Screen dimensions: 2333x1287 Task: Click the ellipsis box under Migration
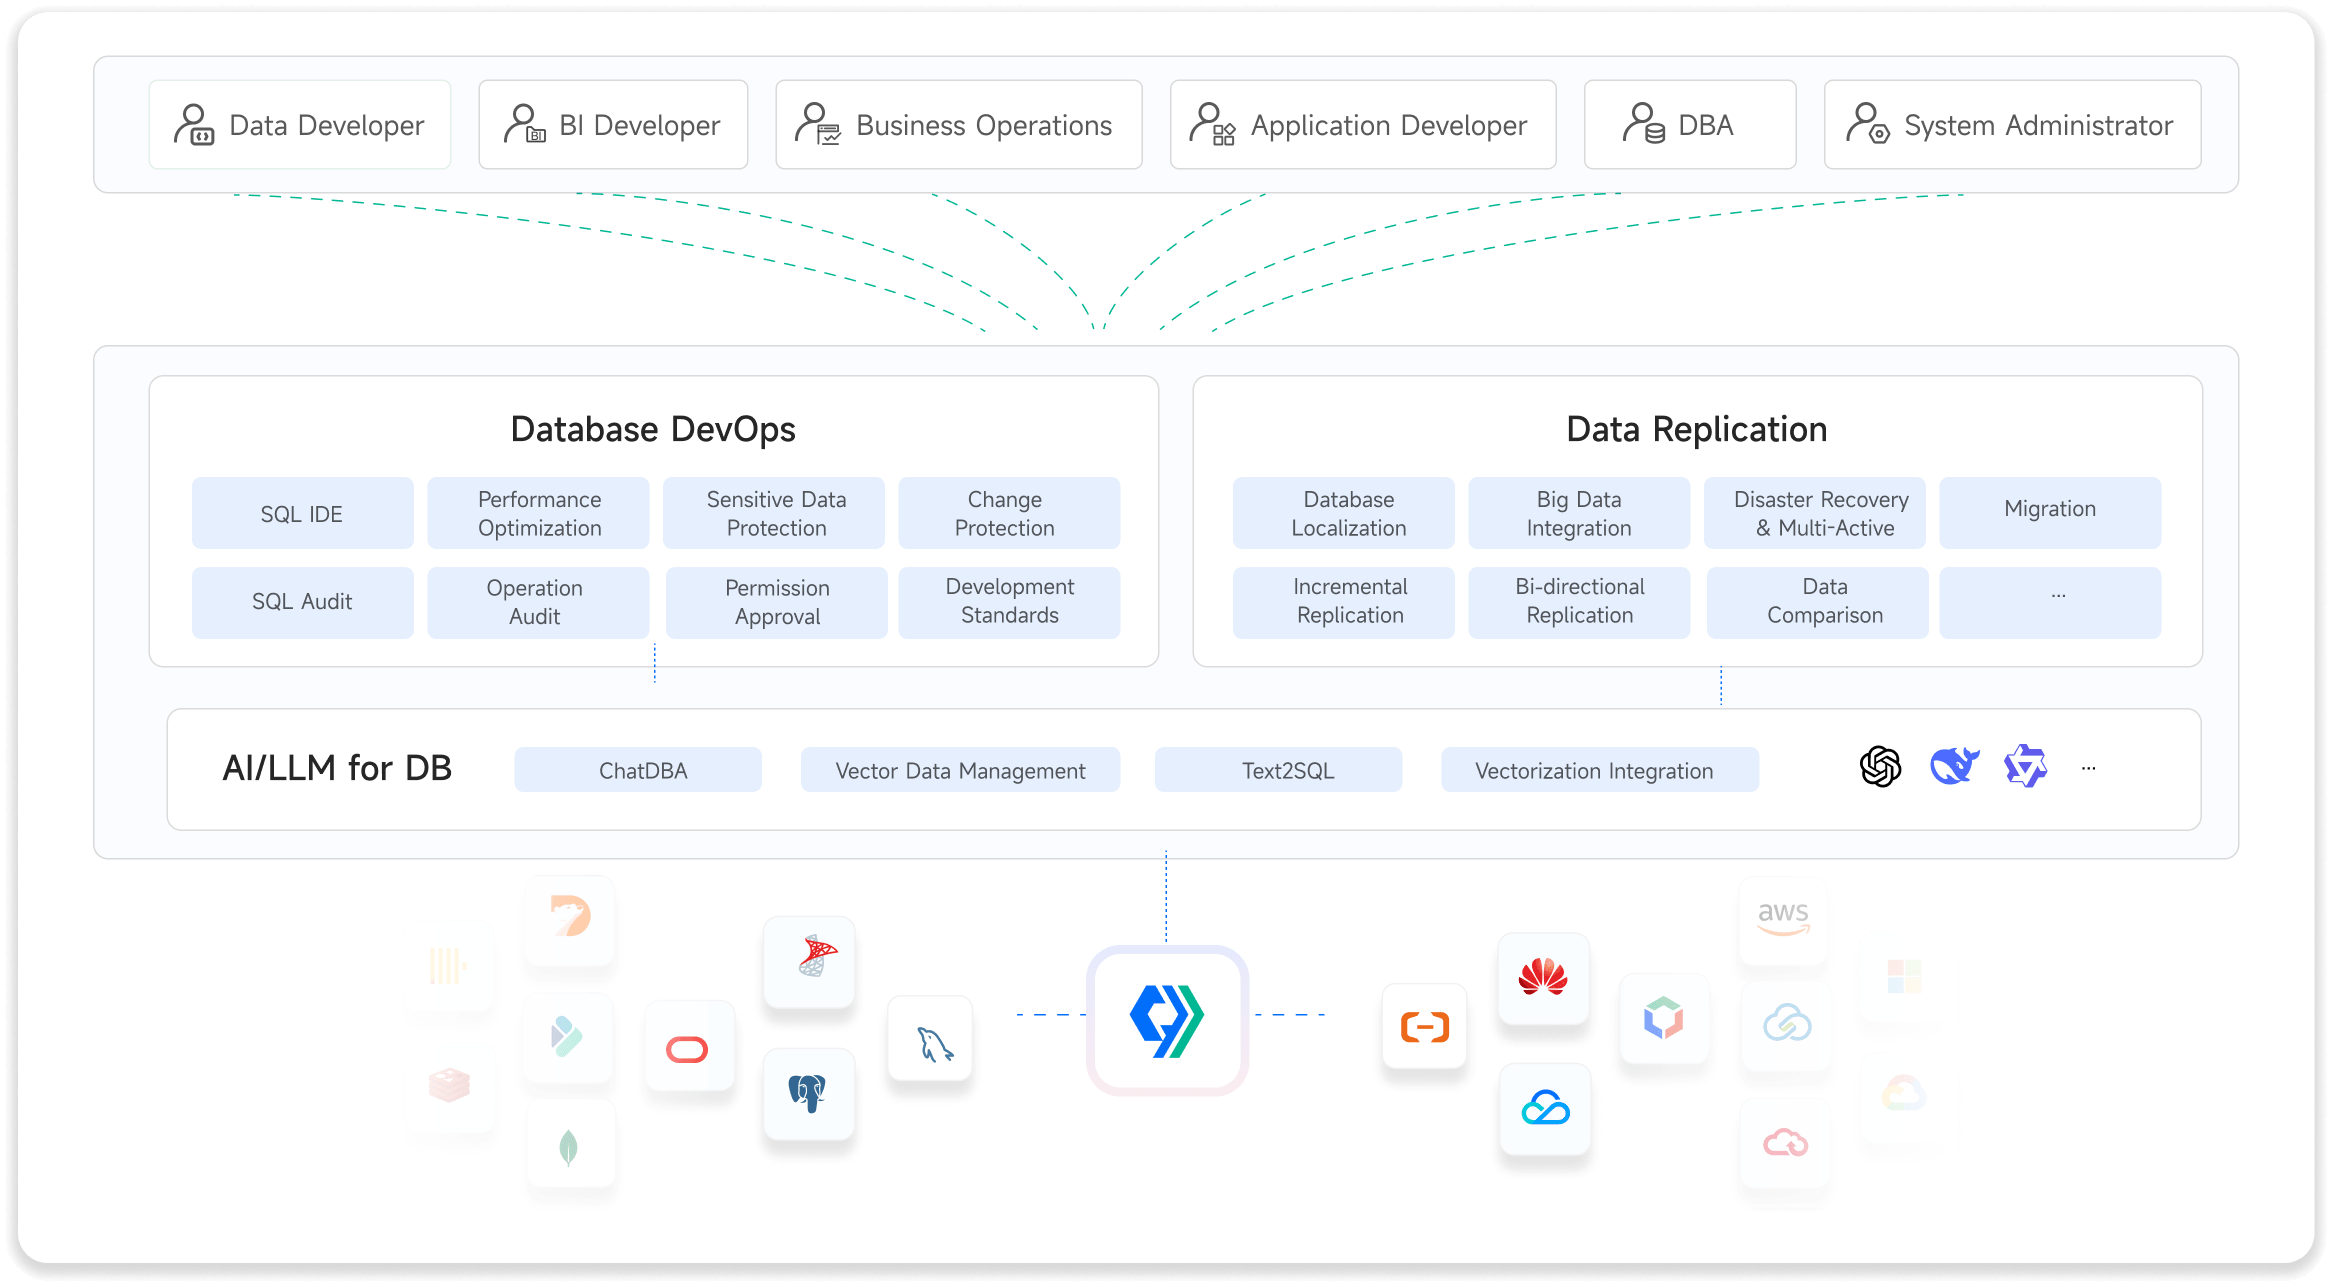(2050, 603)
